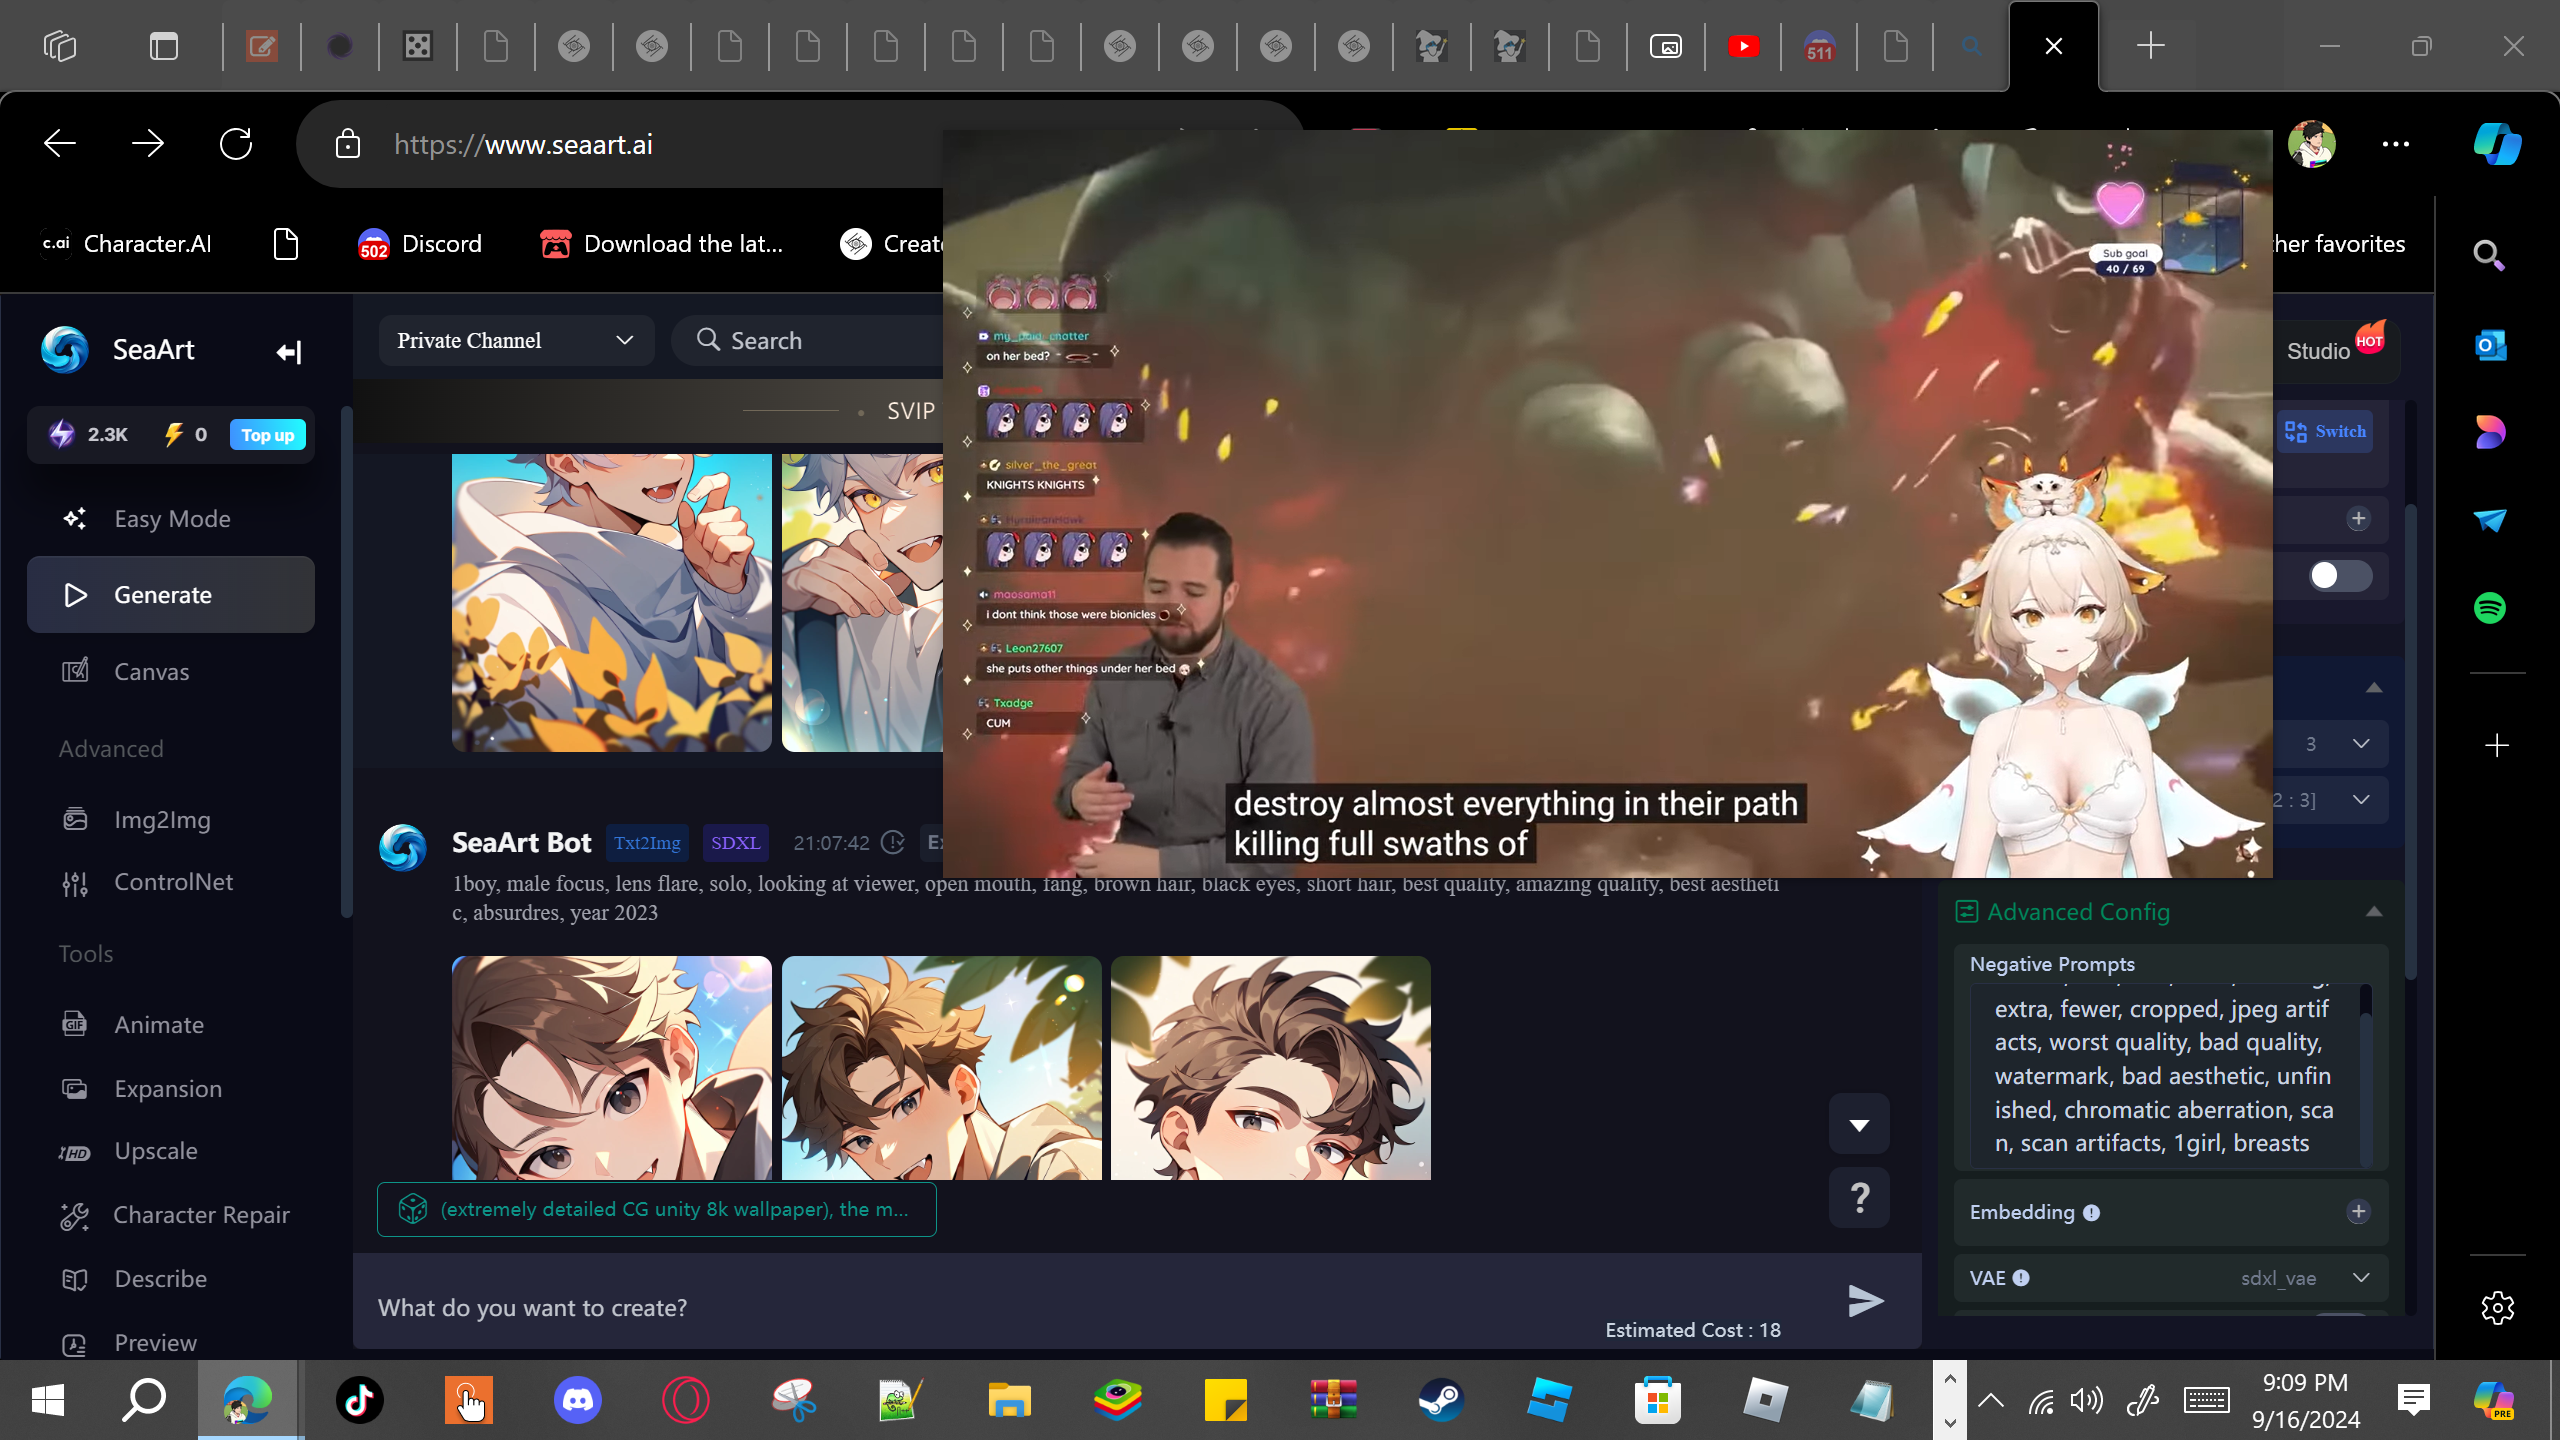Open the Windows Start menu

(x=48, y=1400)
